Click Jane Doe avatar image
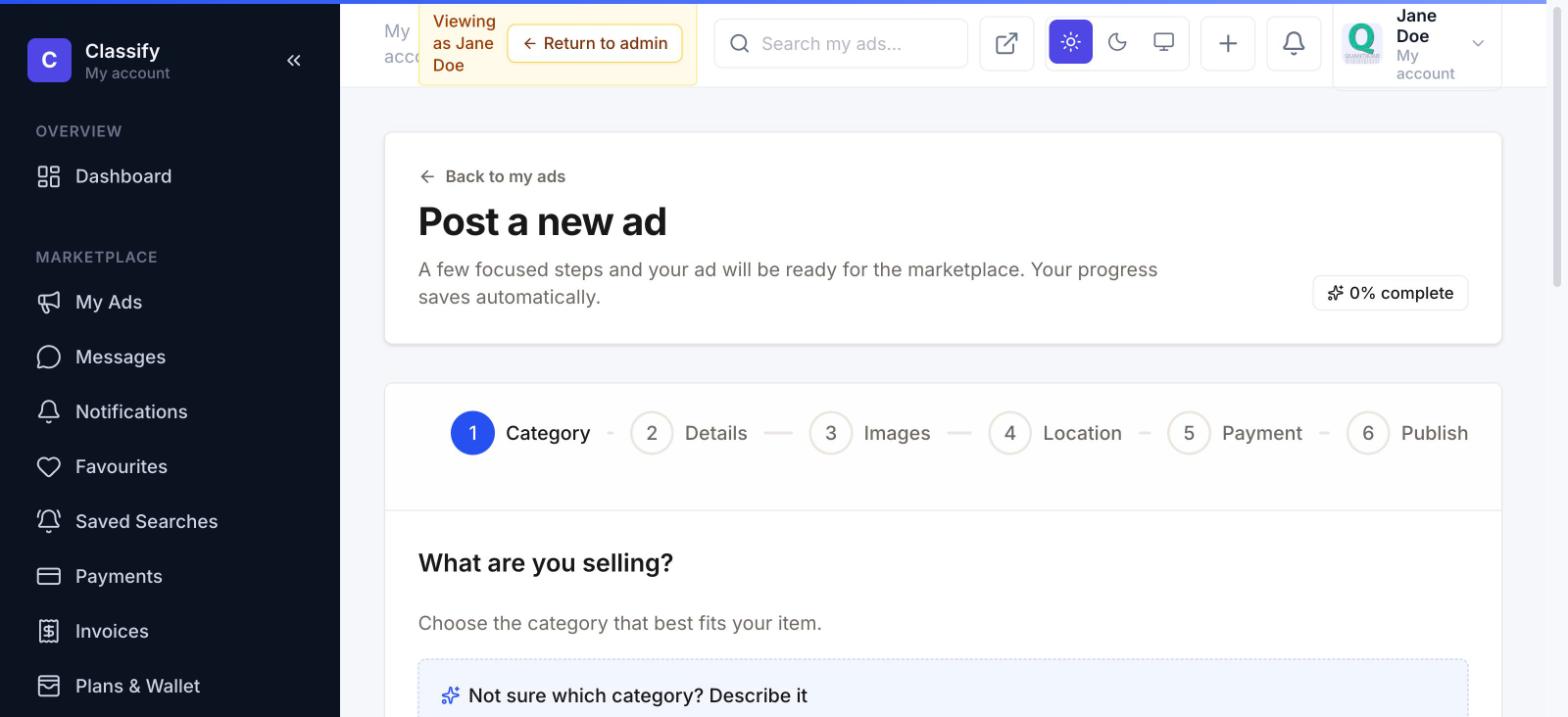Image resolution: width=1568 pixels, height=717 pixels. click(1362, 43)
